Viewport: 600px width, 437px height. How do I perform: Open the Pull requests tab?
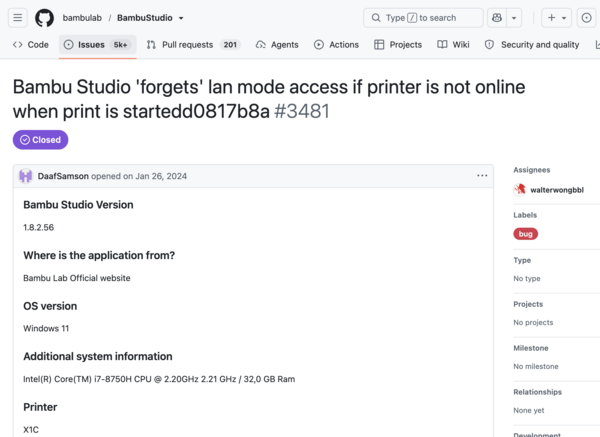pyautogui.click(x=193, y=45)
